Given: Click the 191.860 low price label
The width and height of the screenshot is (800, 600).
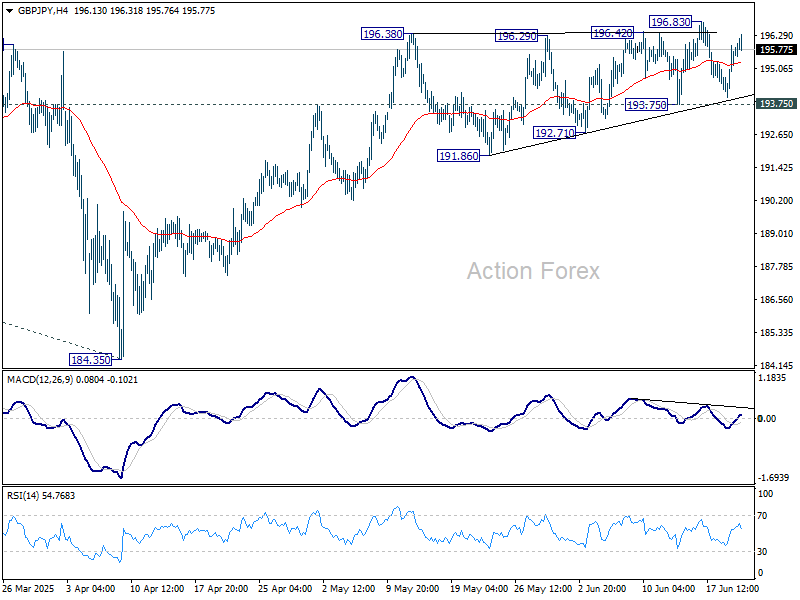Looking at the screenshot, I should [459, 156].
